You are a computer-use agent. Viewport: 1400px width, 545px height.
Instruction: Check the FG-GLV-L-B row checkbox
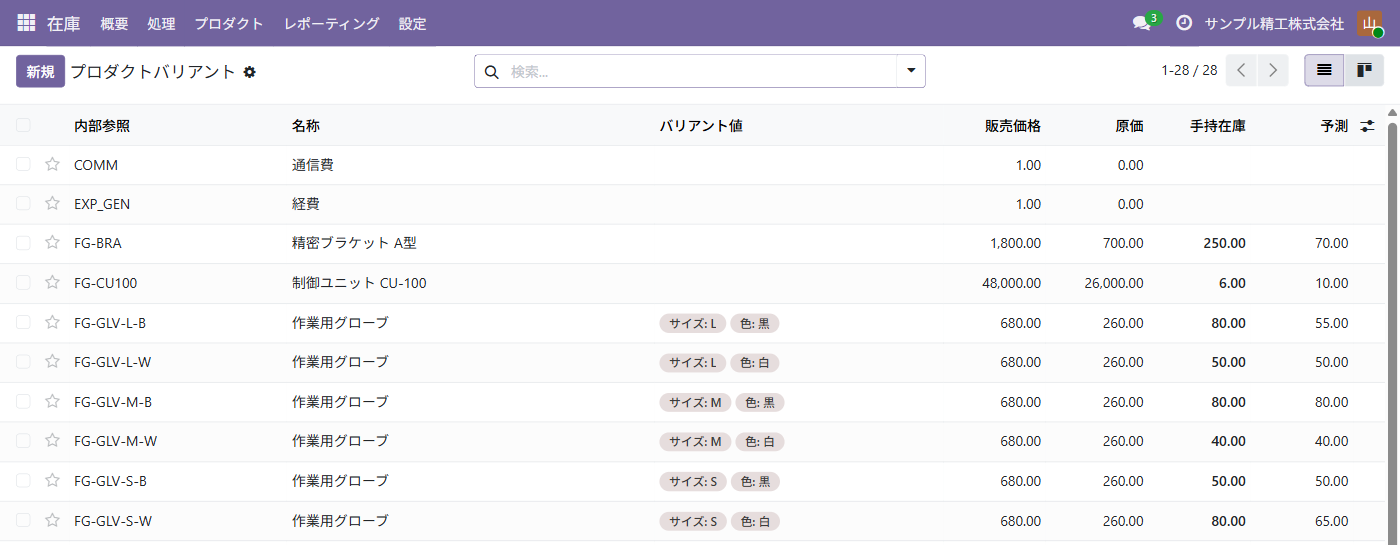[x=23, y=322]
